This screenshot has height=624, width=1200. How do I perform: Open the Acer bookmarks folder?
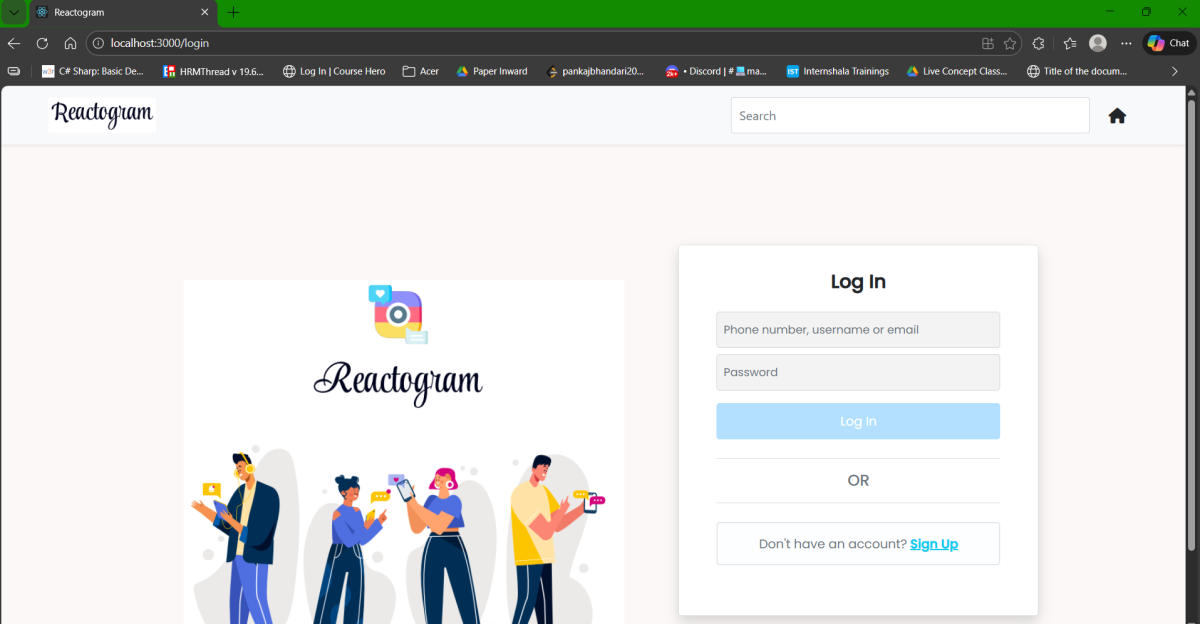pos(420,71)
